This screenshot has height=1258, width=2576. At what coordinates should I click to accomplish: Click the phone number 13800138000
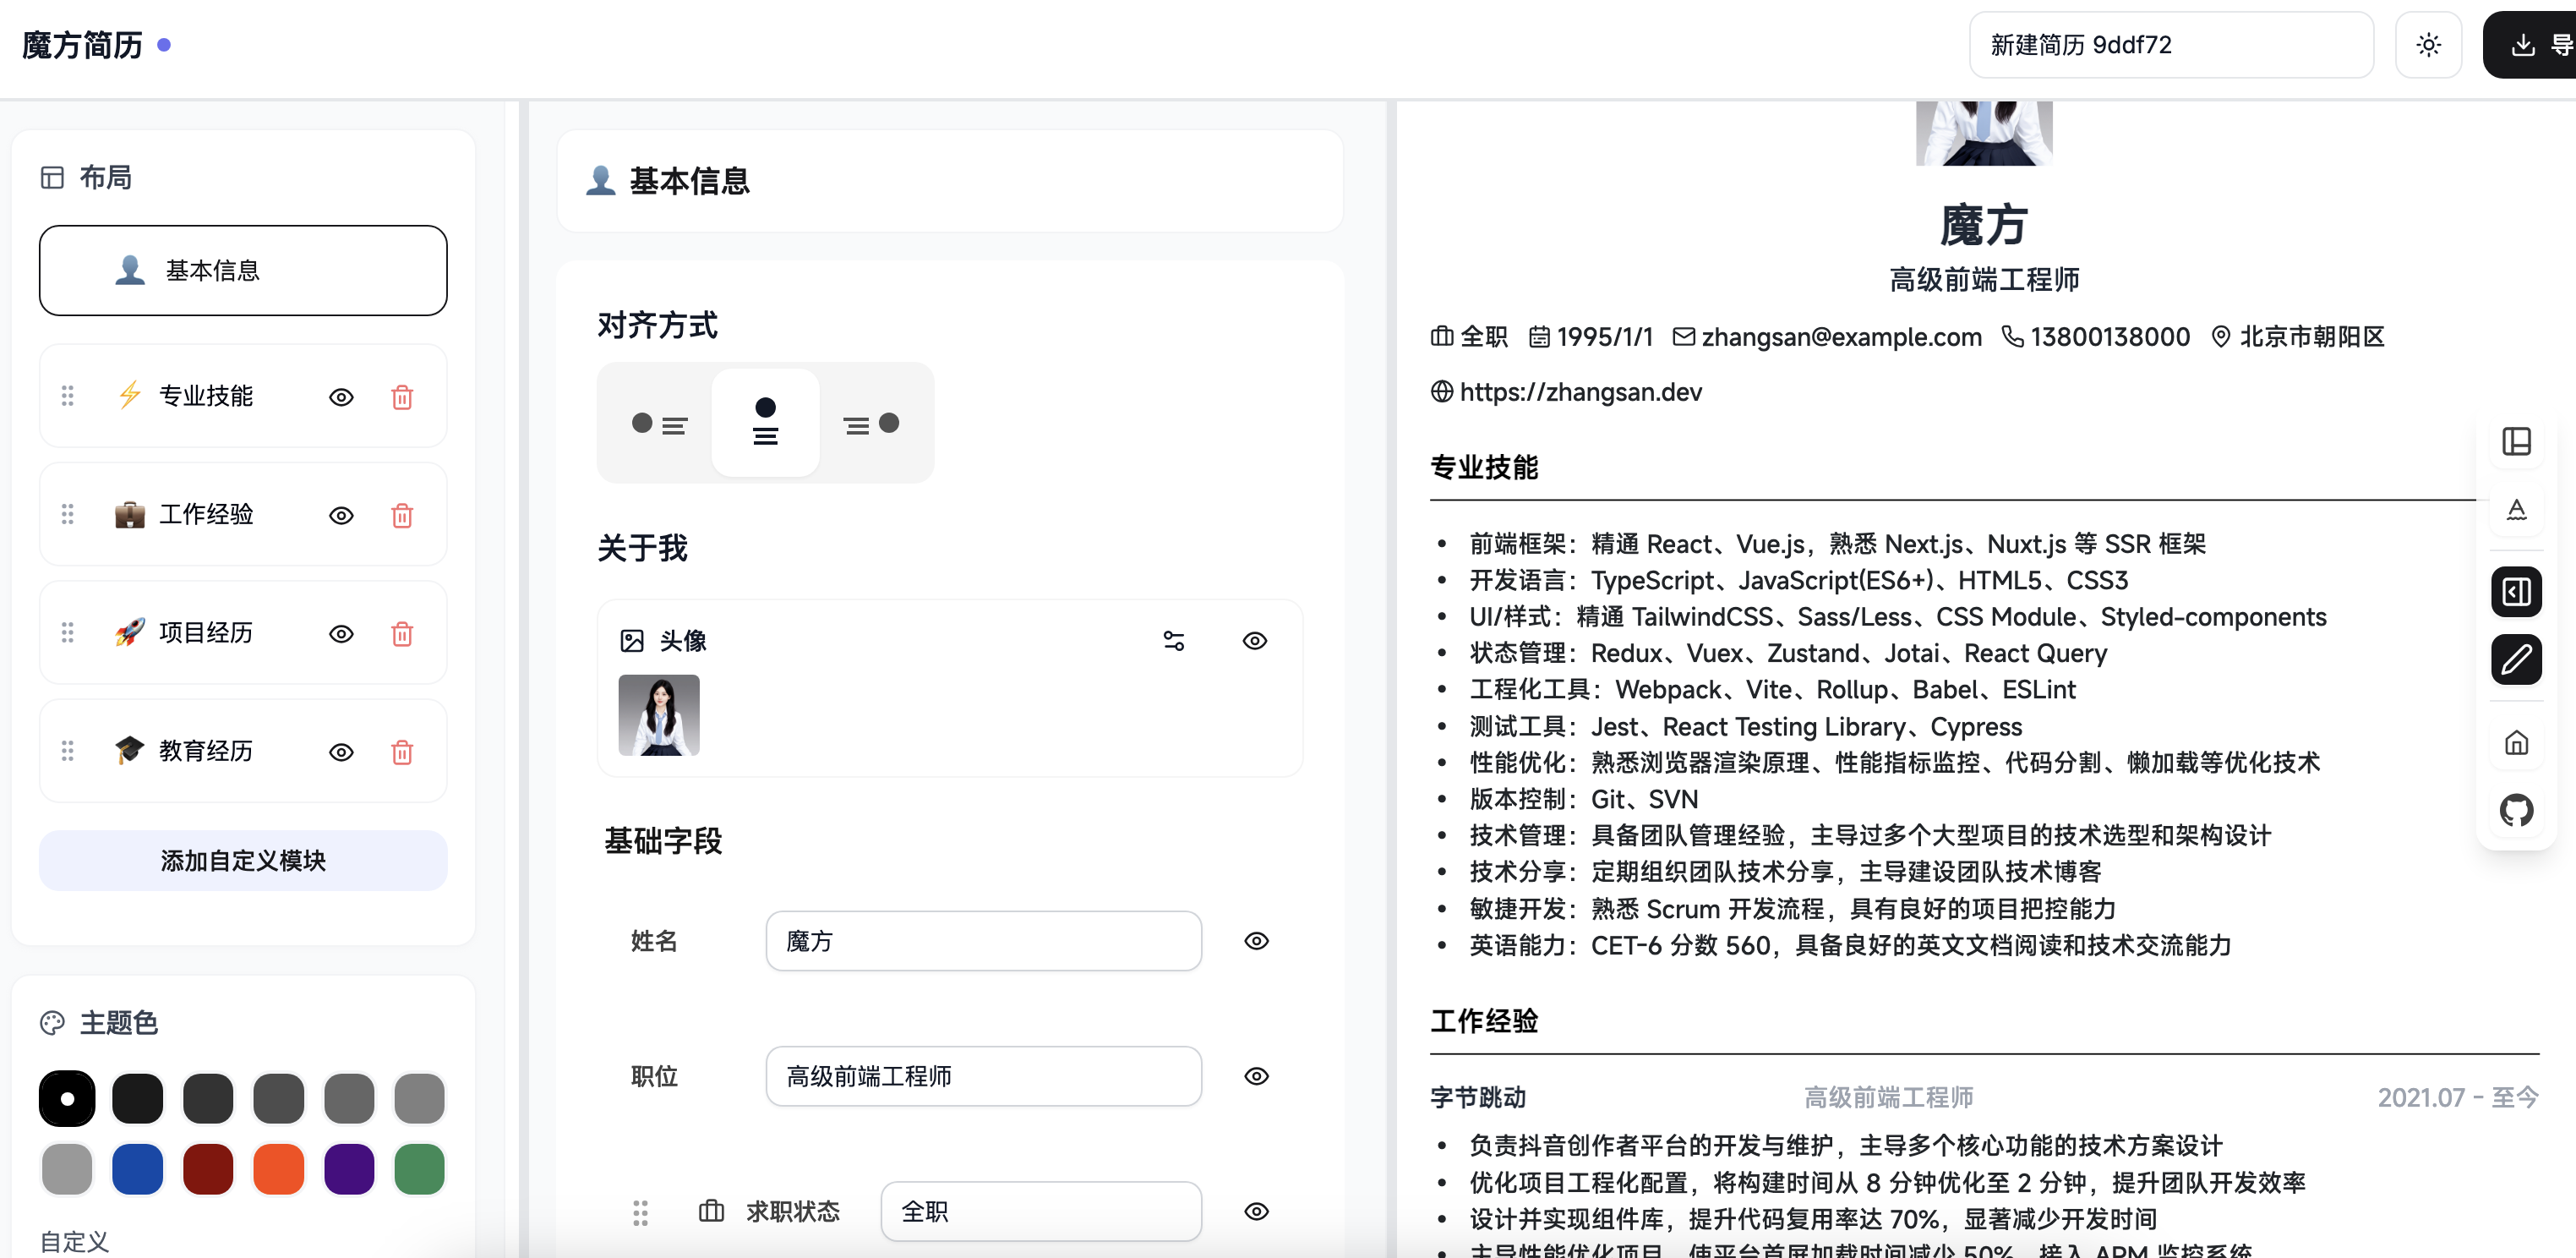tap(2110, 337)
